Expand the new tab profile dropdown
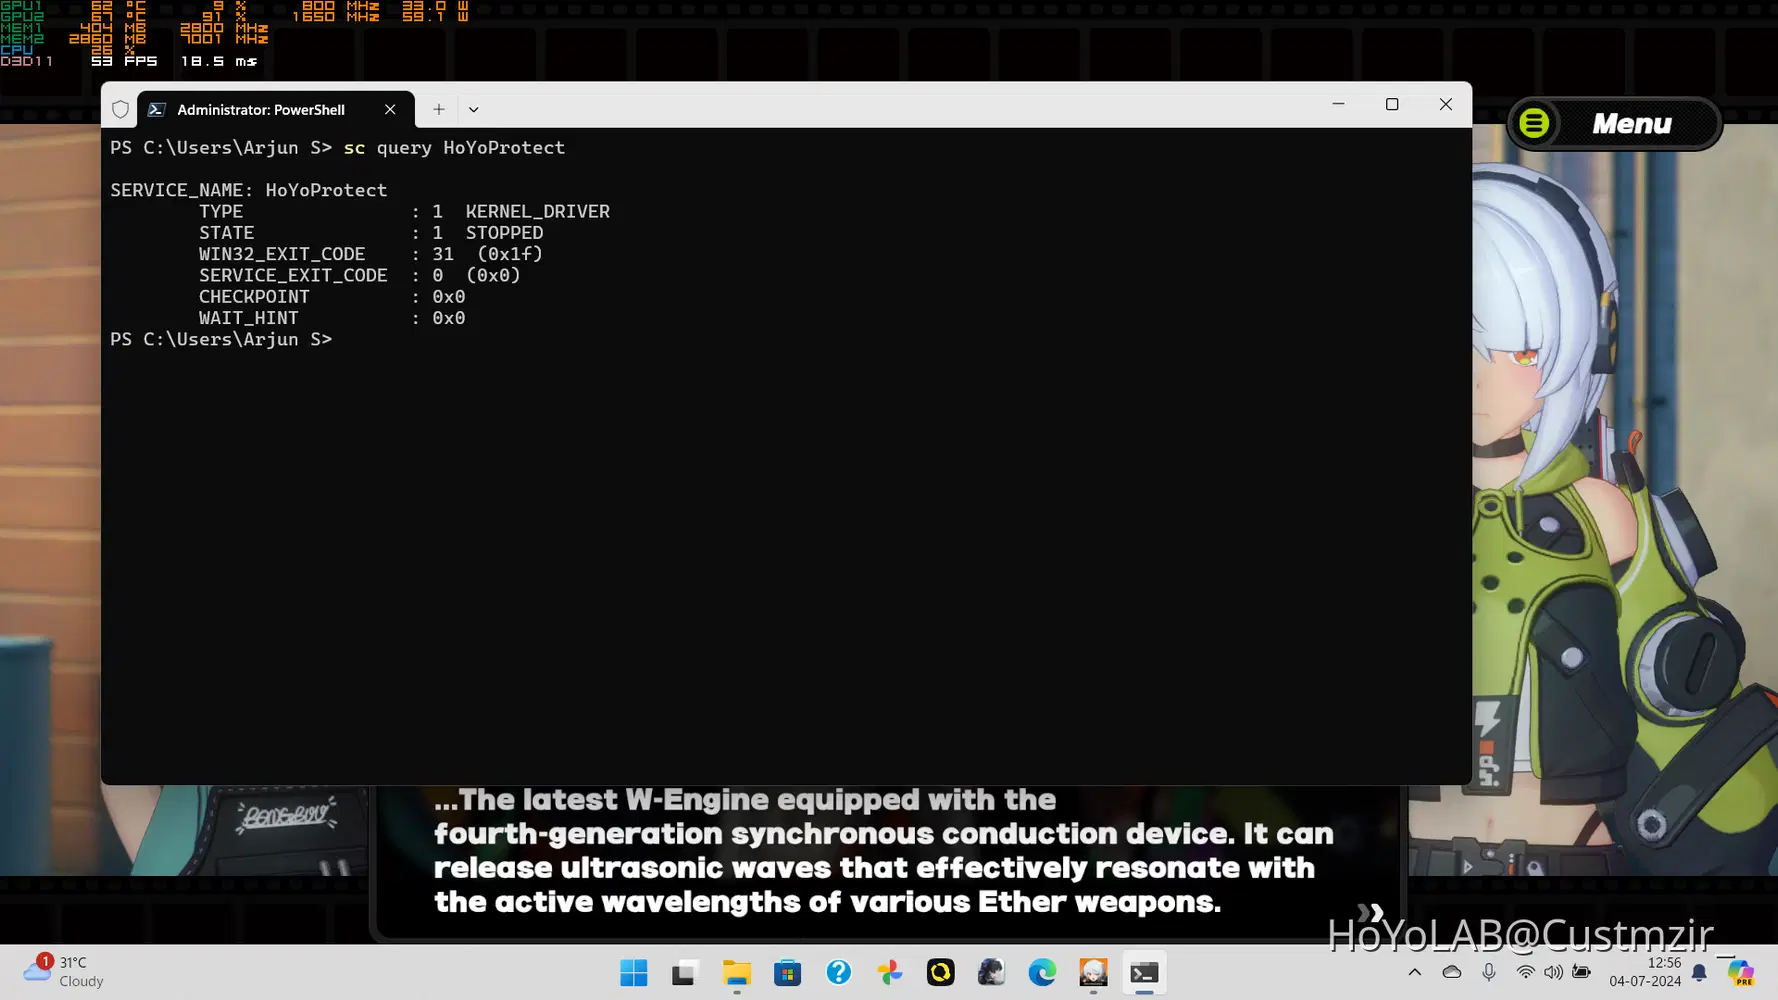The height and width of the screenshot is (1000, 1778). point(474,110)
